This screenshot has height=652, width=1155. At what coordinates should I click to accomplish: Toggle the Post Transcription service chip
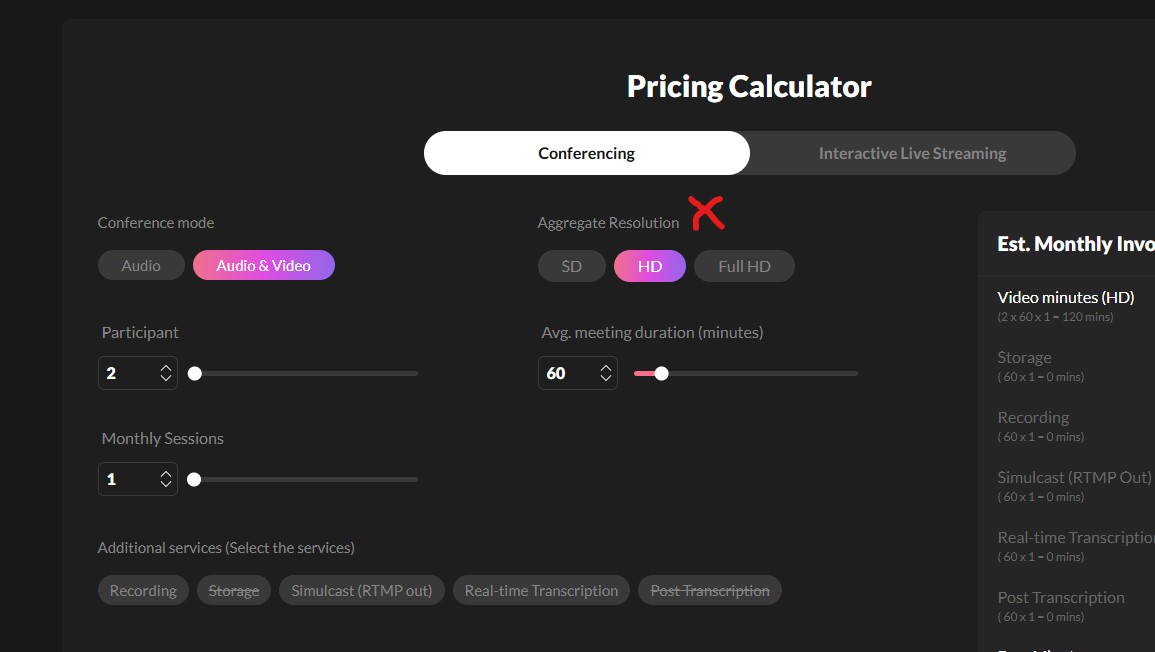click(710, 590)
